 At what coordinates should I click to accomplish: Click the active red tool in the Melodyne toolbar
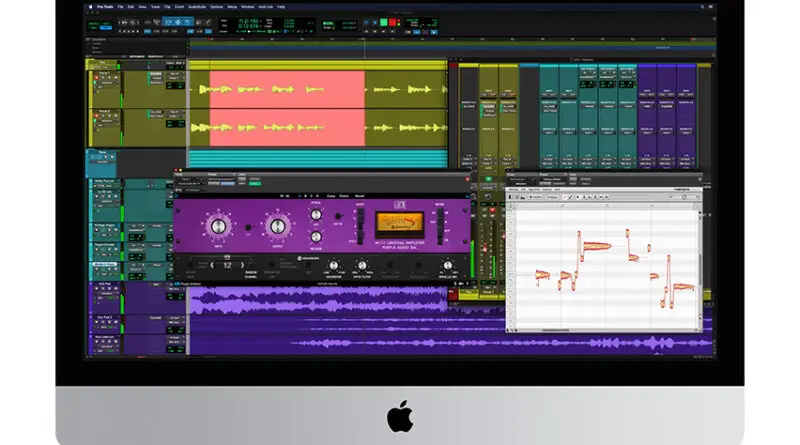click(x=564, y=197)
